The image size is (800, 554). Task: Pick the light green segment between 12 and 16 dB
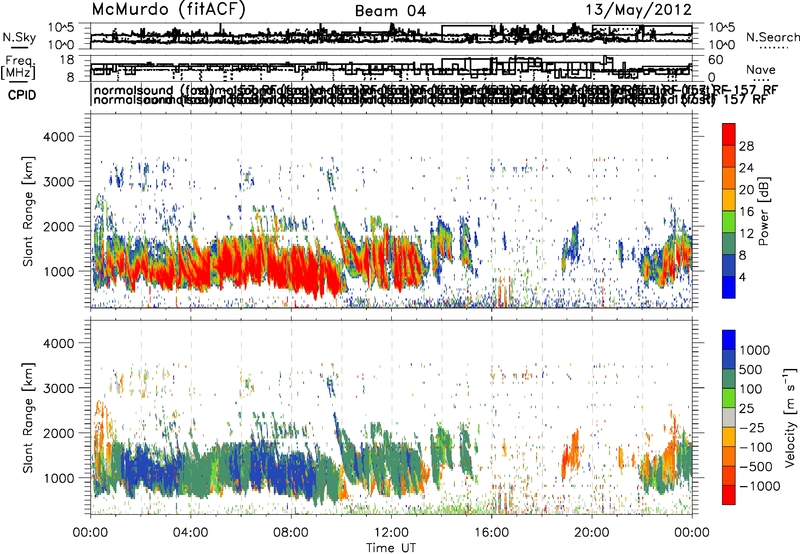point(729,222)
